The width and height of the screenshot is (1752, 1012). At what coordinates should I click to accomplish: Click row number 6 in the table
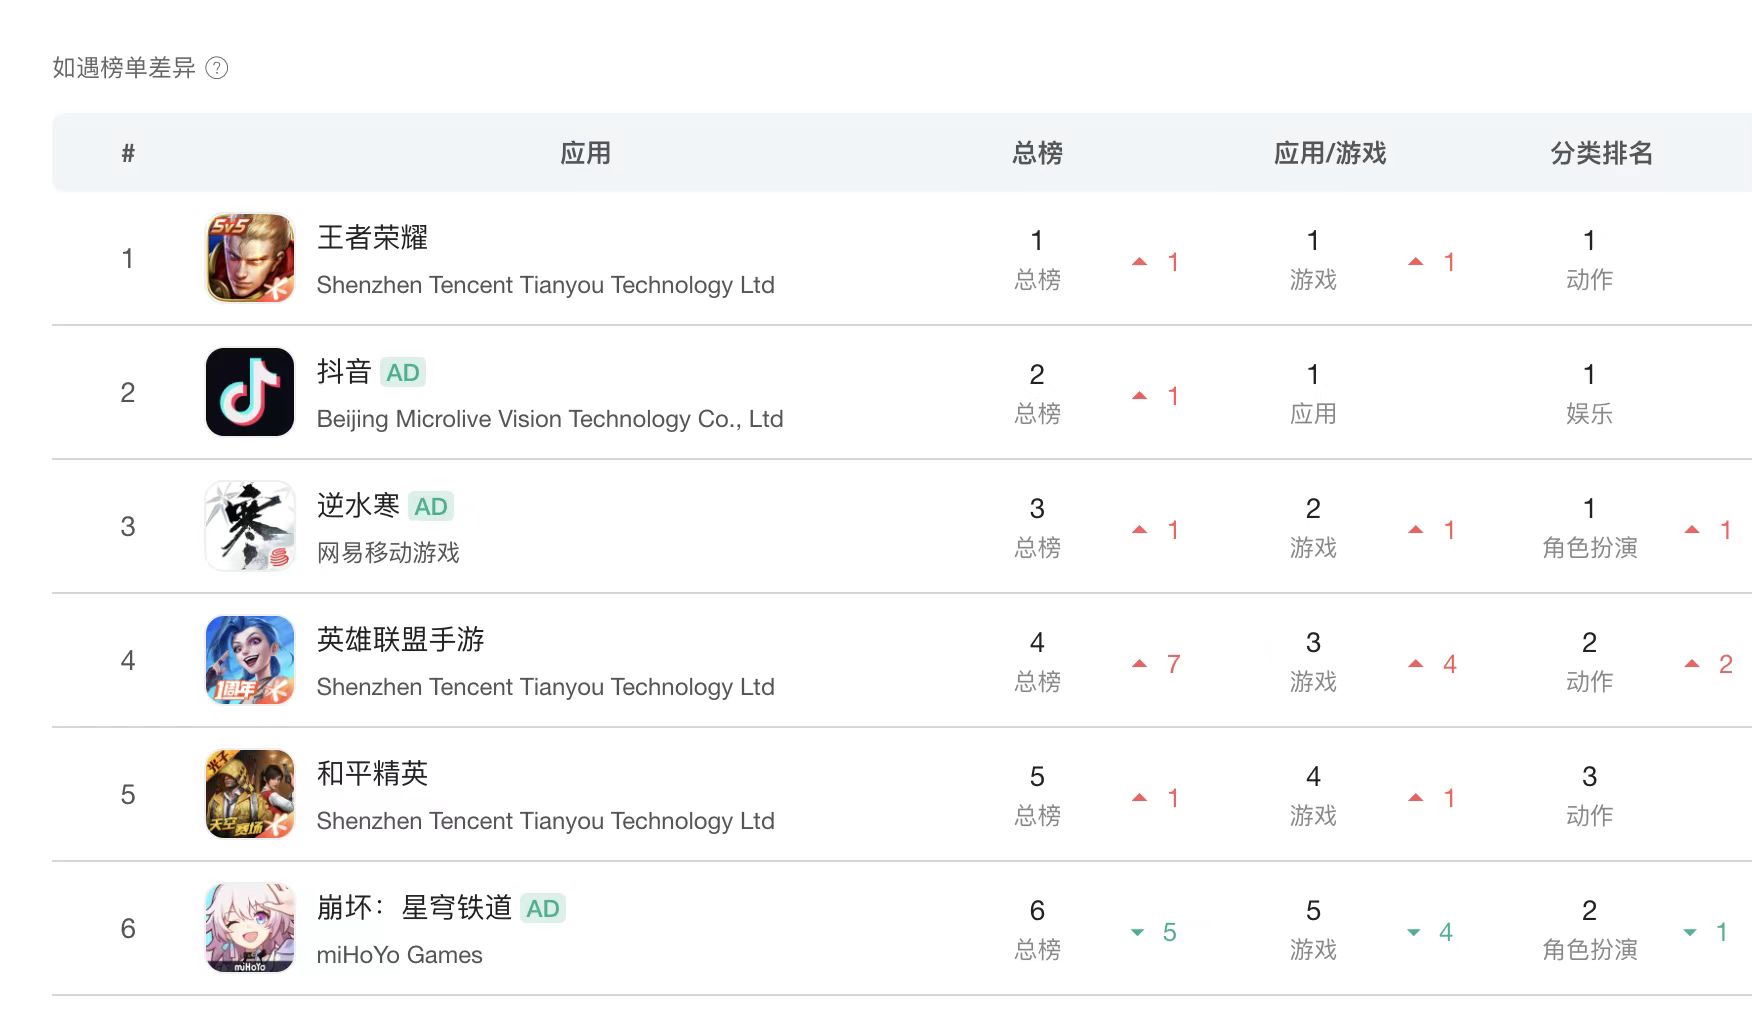[128, 928]
